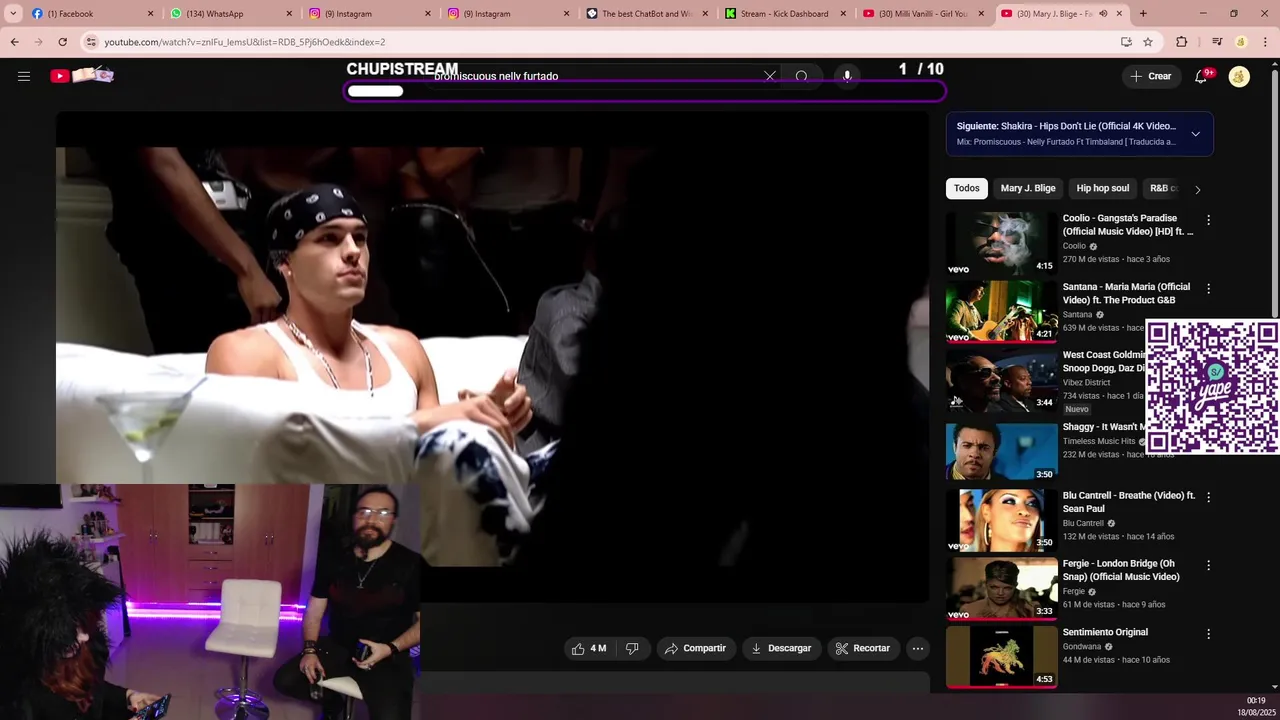Open the YouTube hamburger guide menu
1280x720 pixels.
pos(24,76)
